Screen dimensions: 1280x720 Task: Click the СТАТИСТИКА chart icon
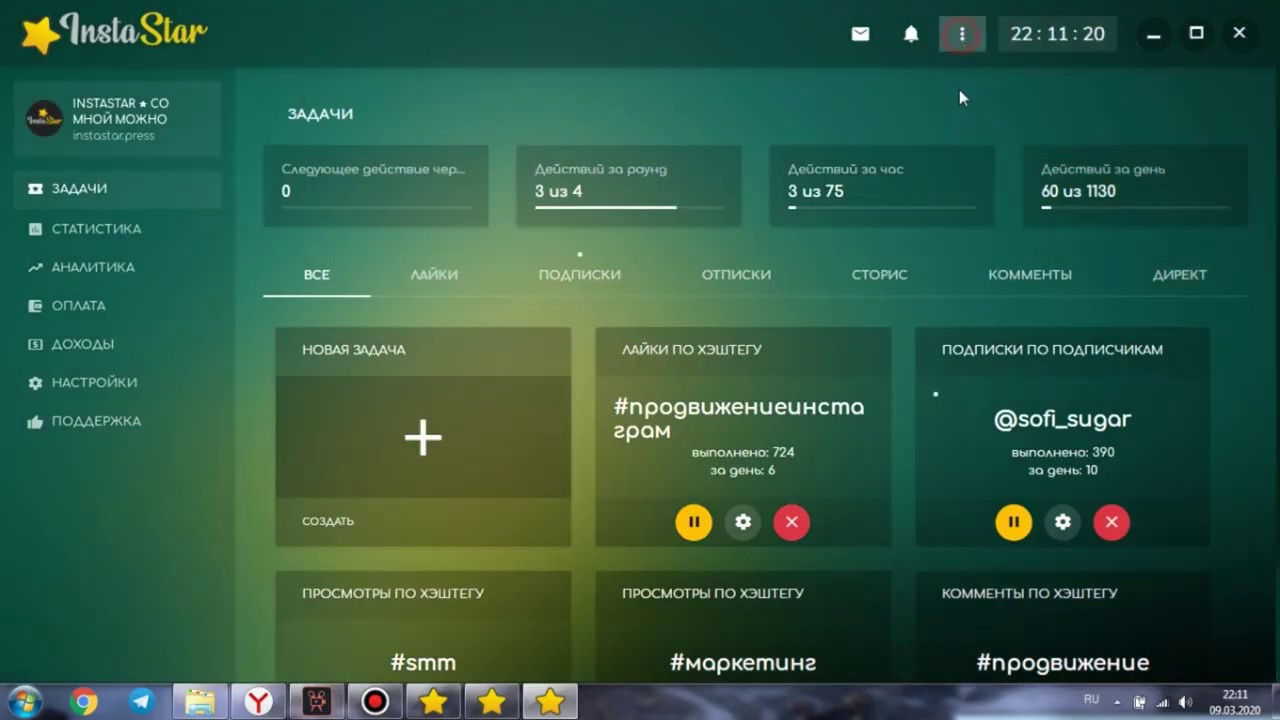[x=35, y=229]
